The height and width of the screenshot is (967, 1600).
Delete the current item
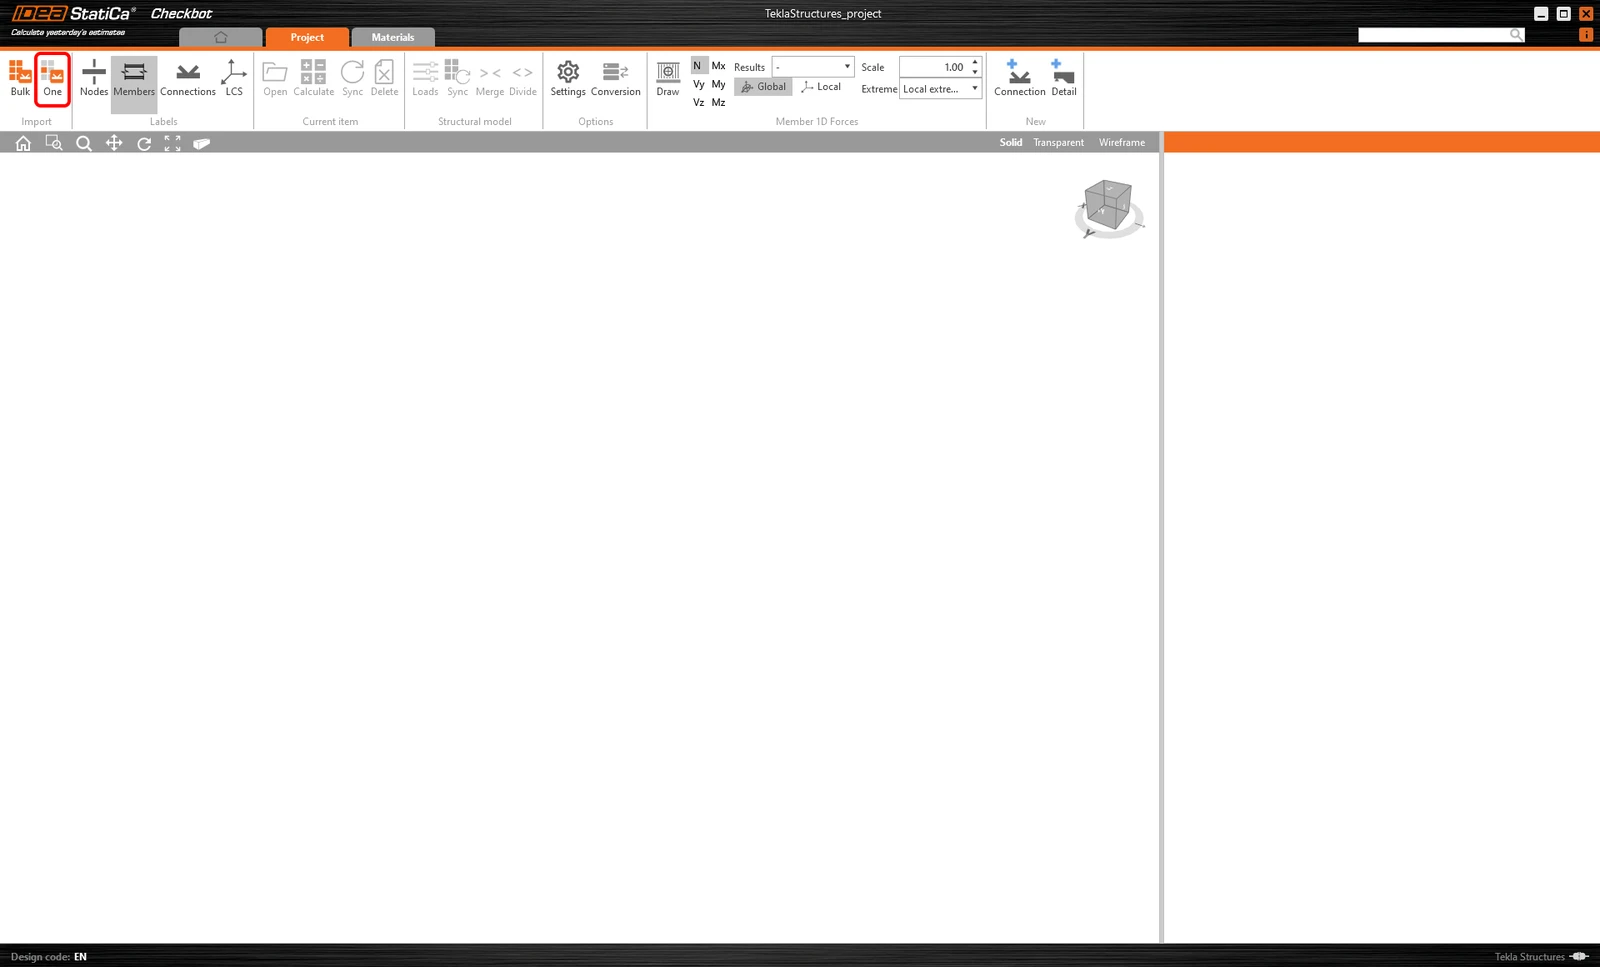coord(384,79)
